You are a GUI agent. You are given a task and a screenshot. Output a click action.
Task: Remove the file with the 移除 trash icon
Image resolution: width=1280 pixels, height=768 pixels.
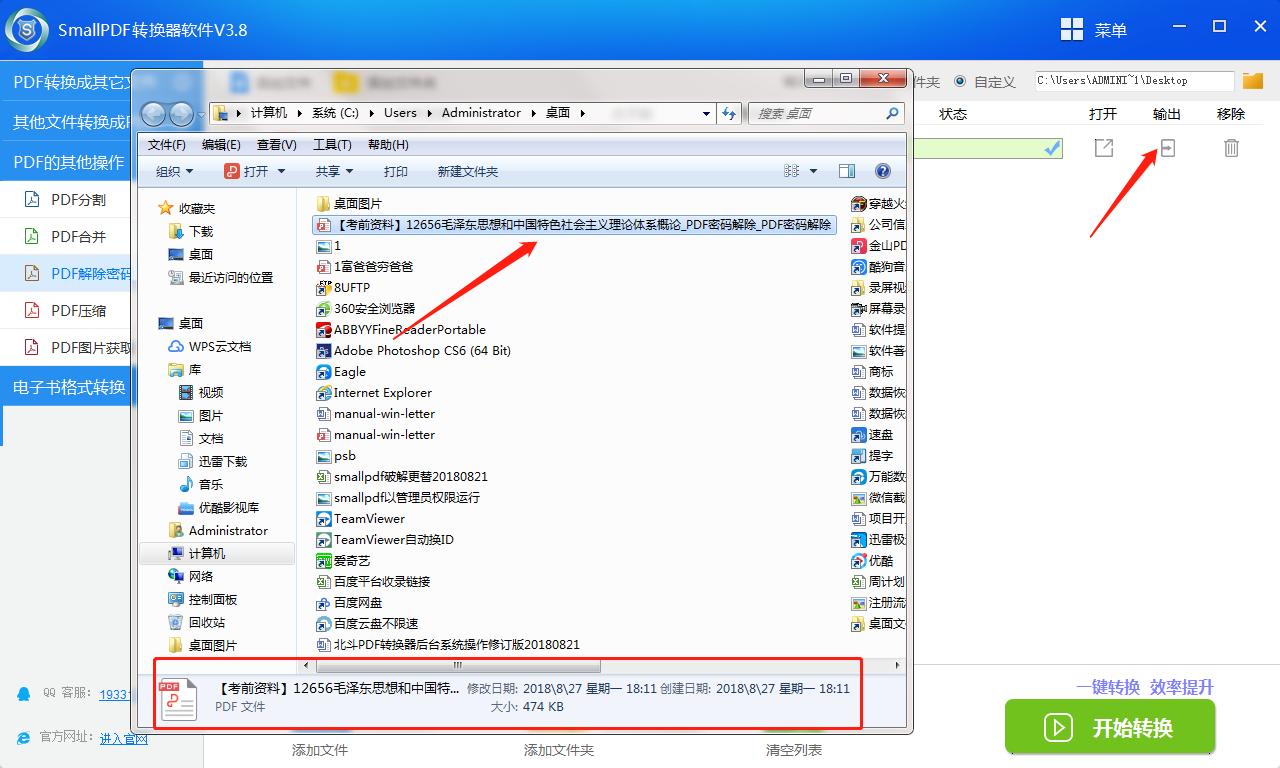pyautogui.click(x=1231, y=147)
